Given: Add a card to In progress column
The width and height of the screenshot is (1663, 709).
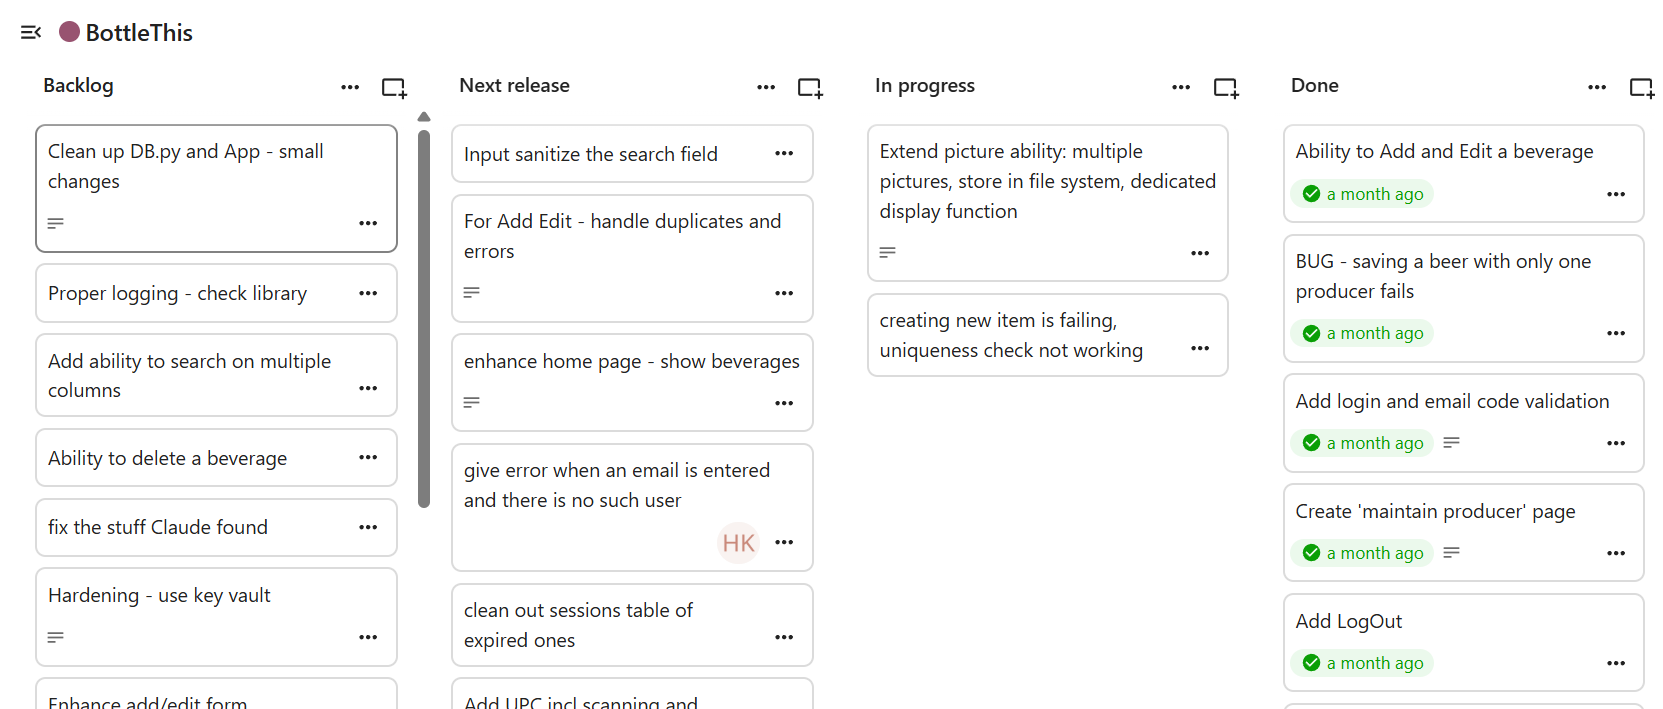Looking at the screenshot, I should pyautogui.click(x=1225, y=88).
